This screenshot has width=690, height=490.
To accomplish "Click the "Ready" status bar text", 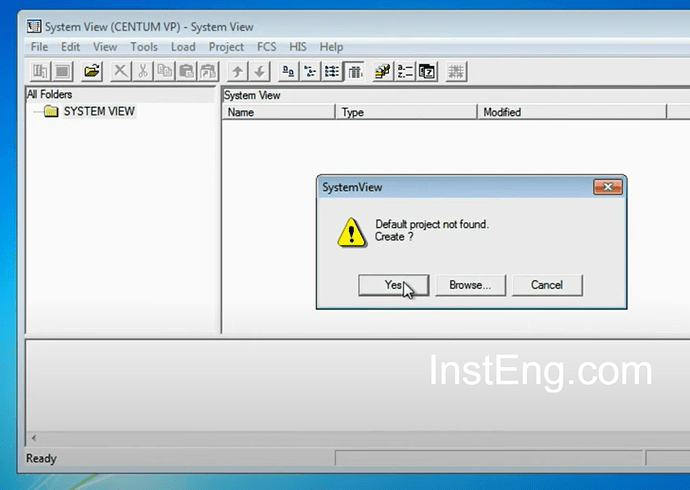I will (41, 458).
